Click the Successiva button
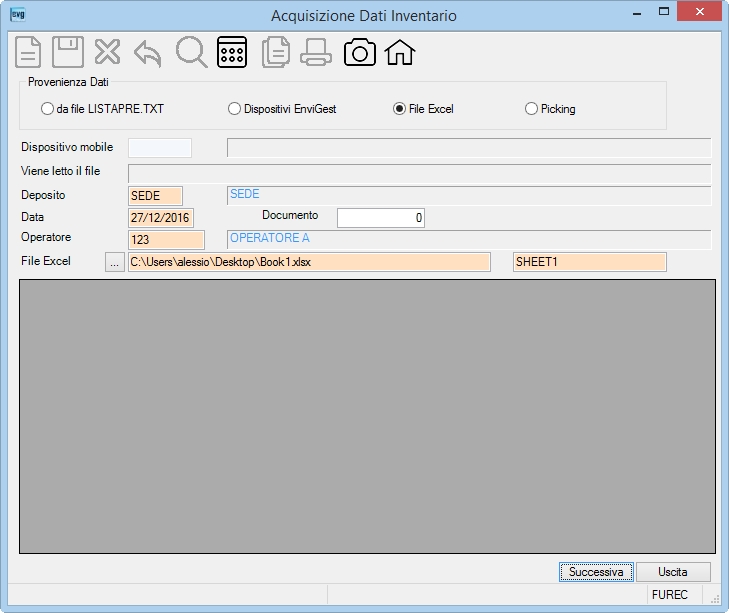729x613 pixels. tap(596, 572)
